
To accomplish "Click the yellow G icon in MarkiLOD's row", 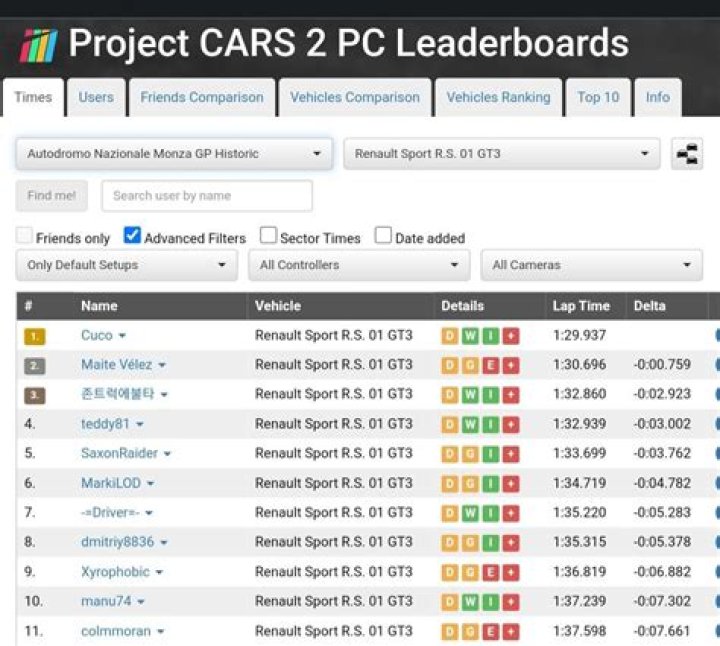I will (470, 484).
